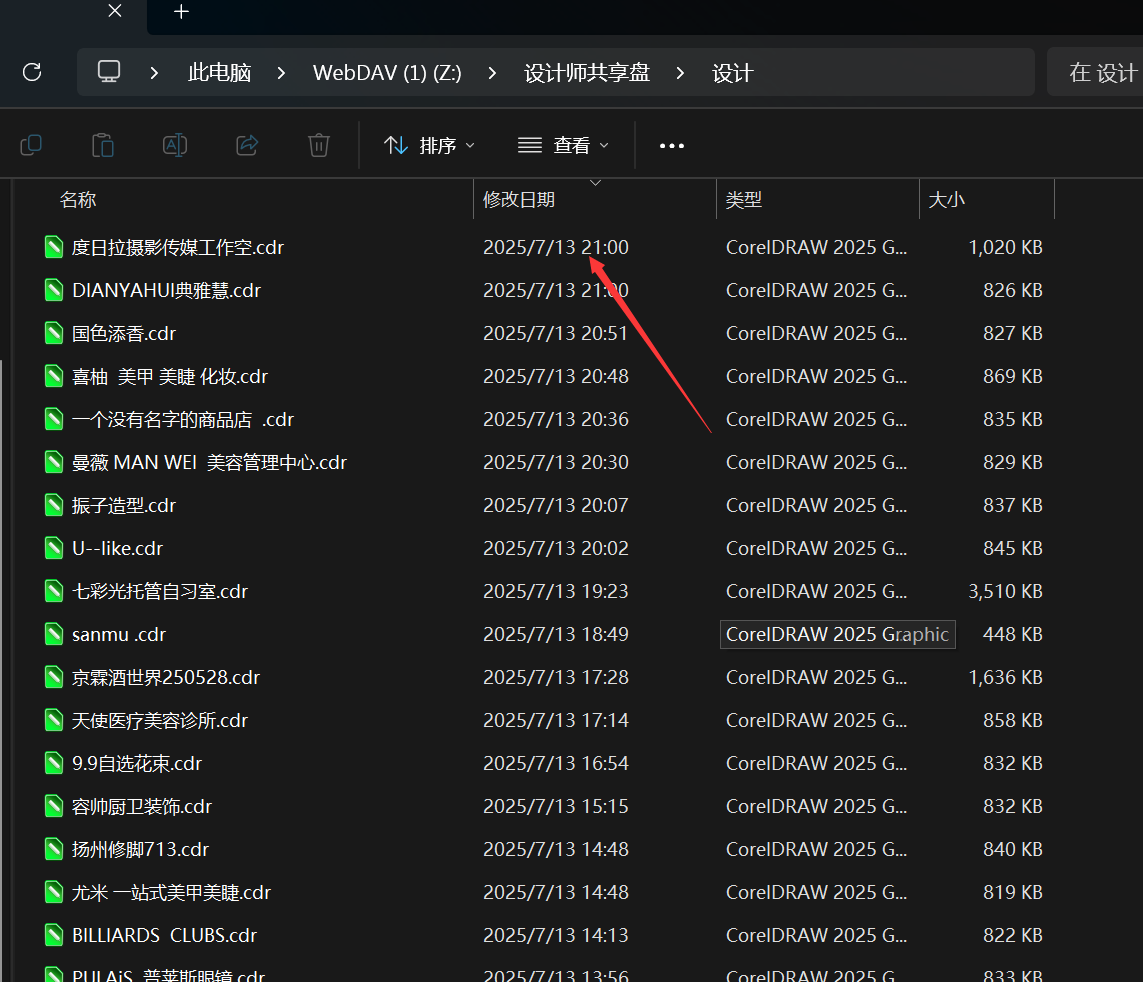This screenshot has height=982, width=1143.
Task: Select the file icon of 京霖酒世界250528.cdr
Action: [54, 677]
